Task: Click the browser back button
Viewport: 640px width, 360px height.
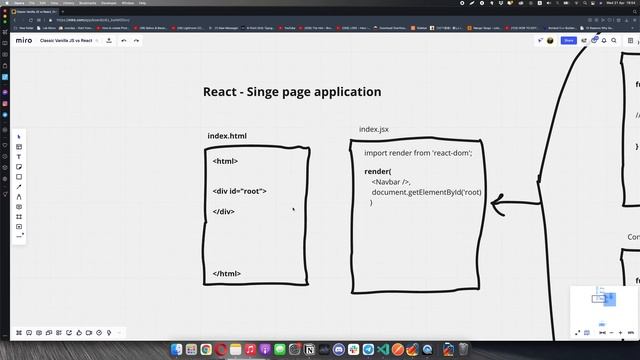Action: pos(15,20)
